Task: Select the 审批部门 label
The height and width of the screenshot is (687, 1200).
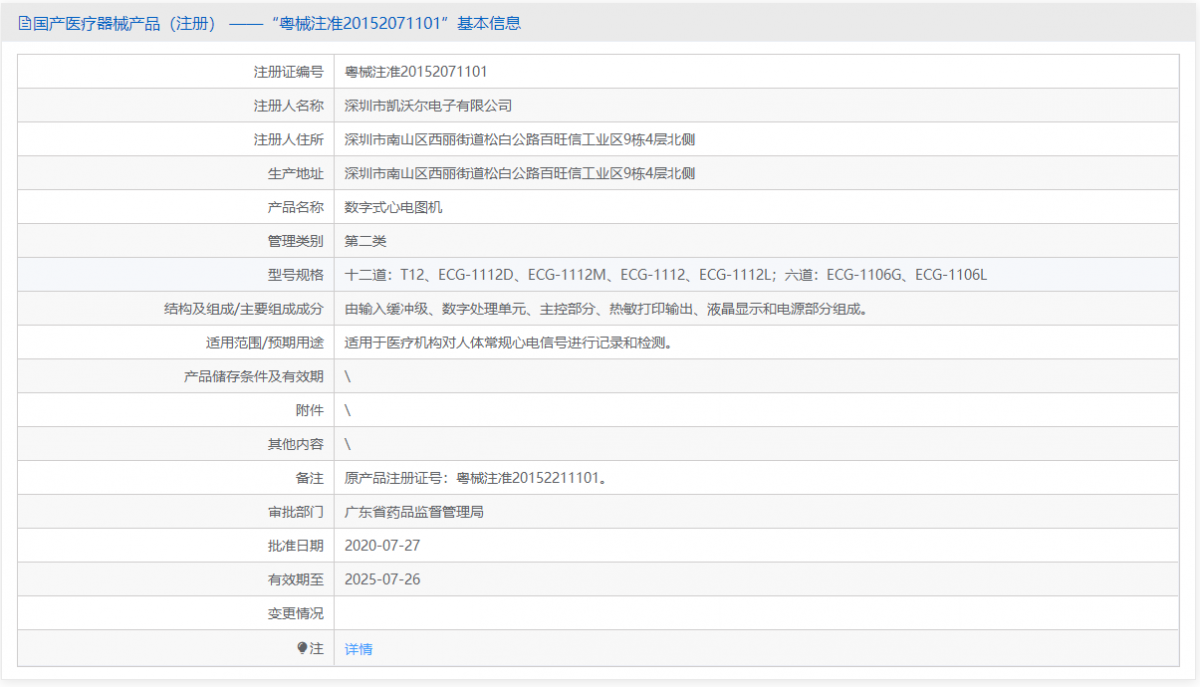Action: [296, 512]
